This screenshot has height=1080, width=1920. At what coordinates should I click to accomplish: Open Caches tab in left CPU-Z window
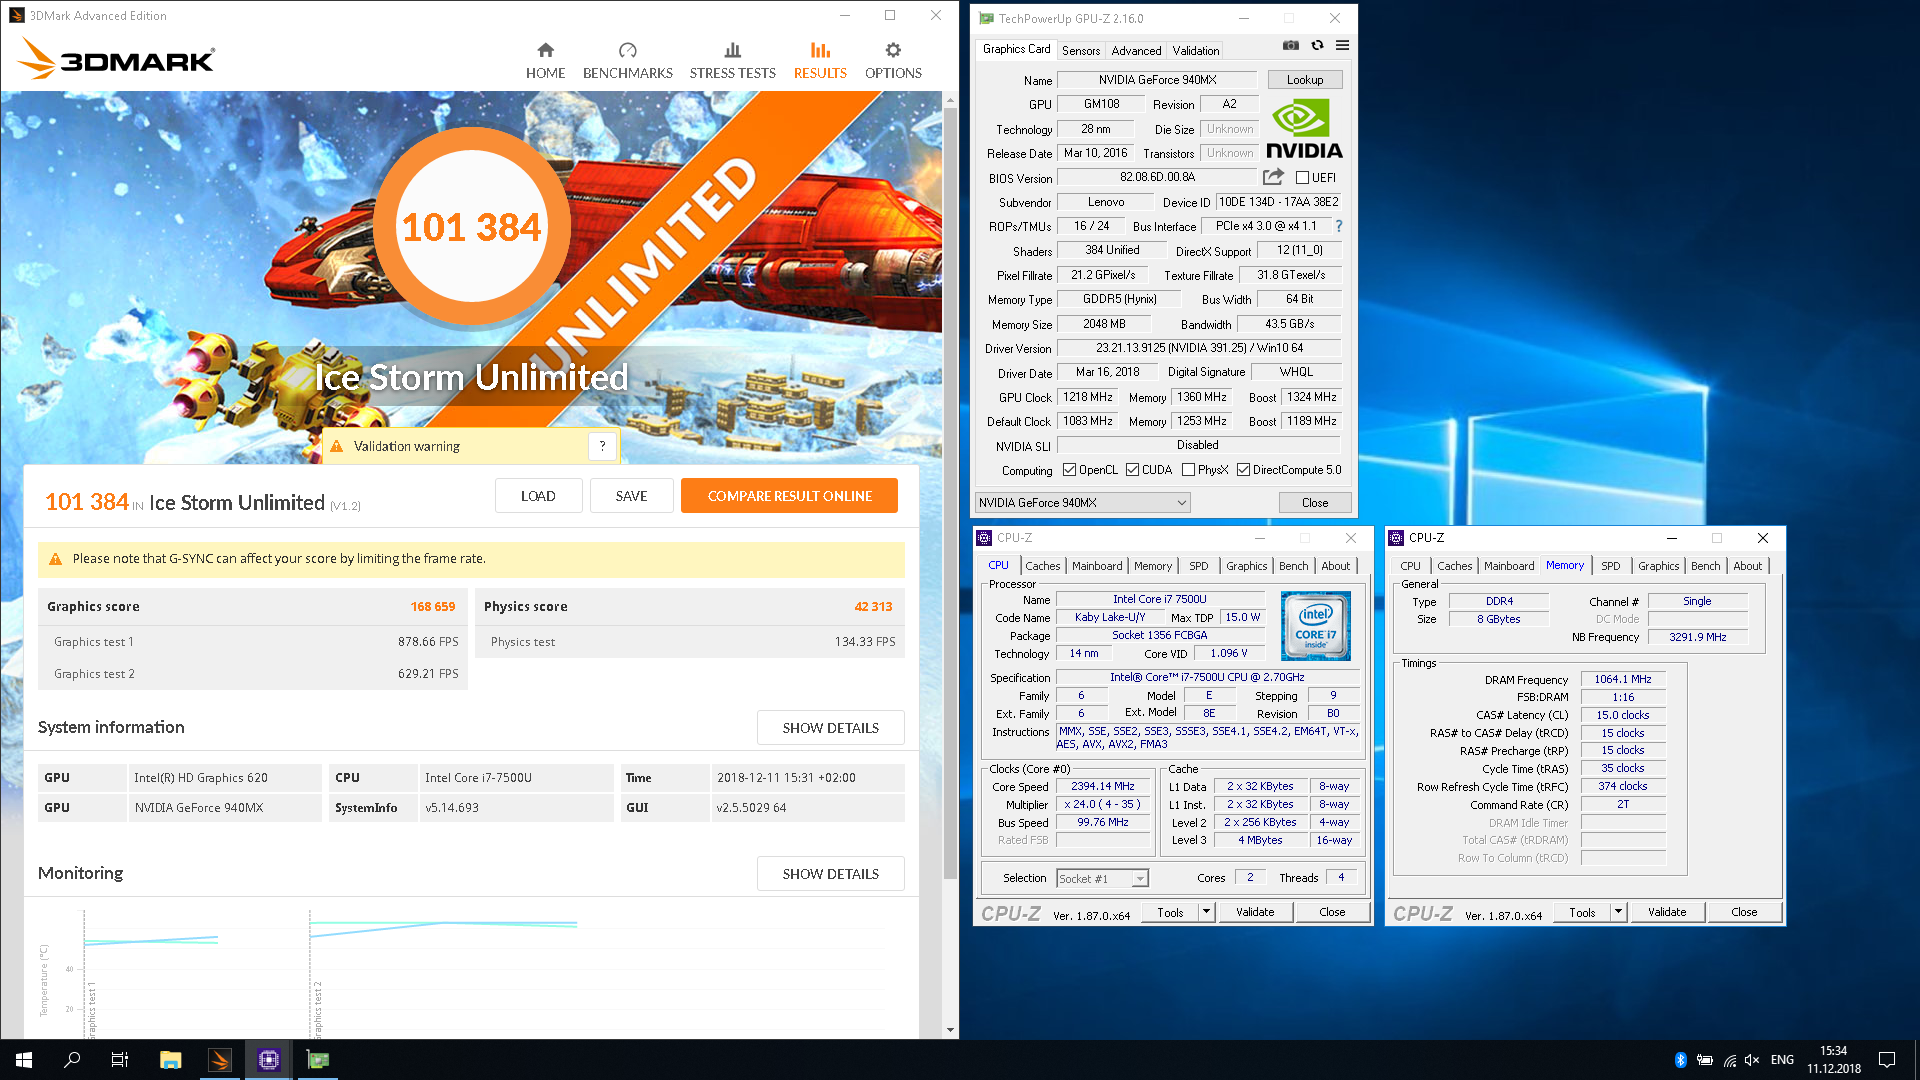pos(1042,566)
